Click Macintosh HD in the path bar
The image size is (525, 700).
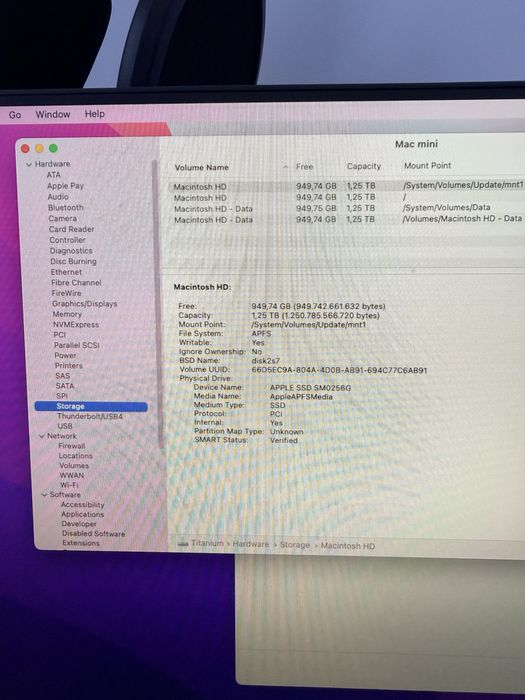[348, 546]
